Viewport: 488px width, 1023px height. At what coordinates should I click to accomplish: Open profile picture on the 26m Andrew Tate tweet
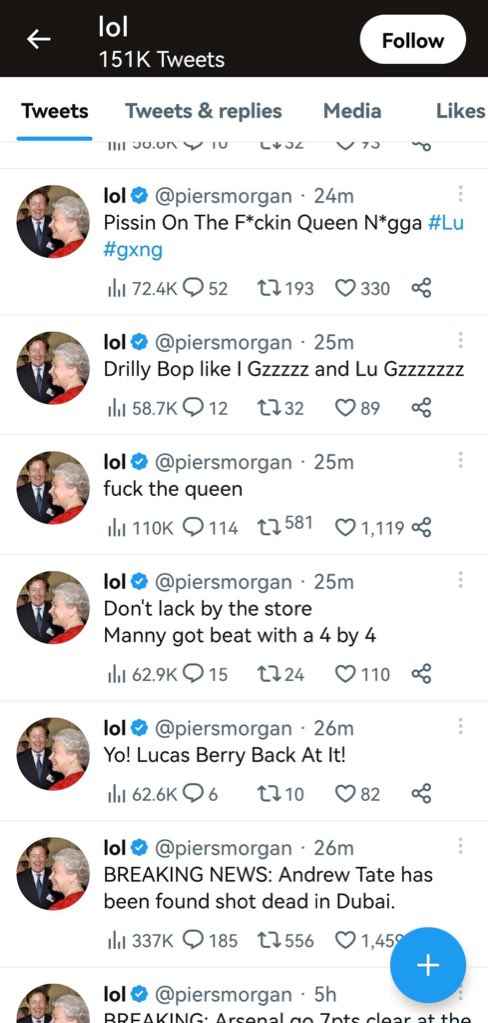coord(53,874)
